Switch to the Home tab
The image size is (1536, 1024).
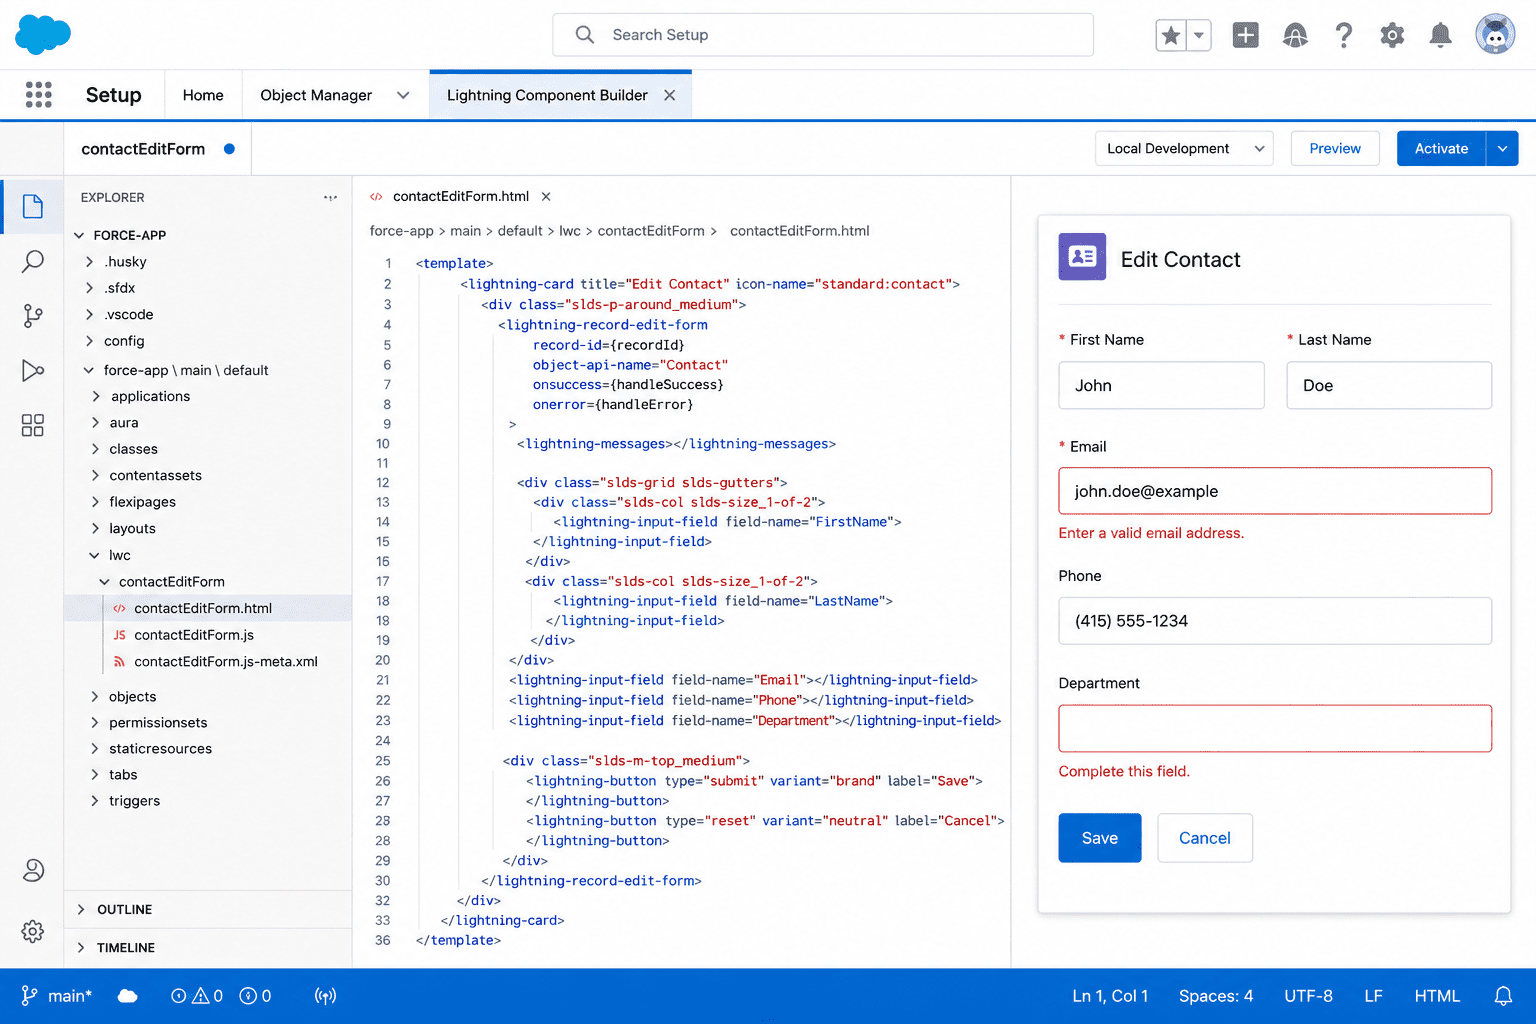(x=203, y=95)
